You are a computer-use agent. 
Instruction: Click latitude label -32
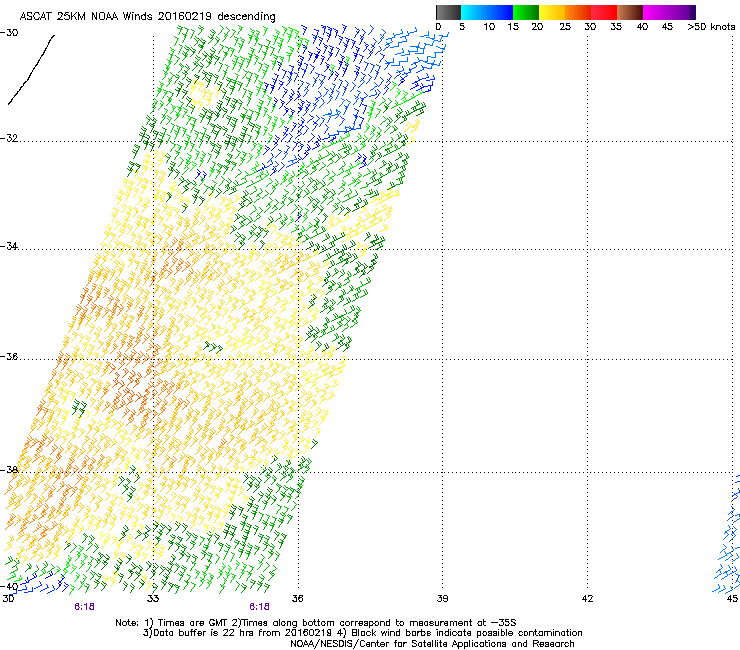point(9,138)
